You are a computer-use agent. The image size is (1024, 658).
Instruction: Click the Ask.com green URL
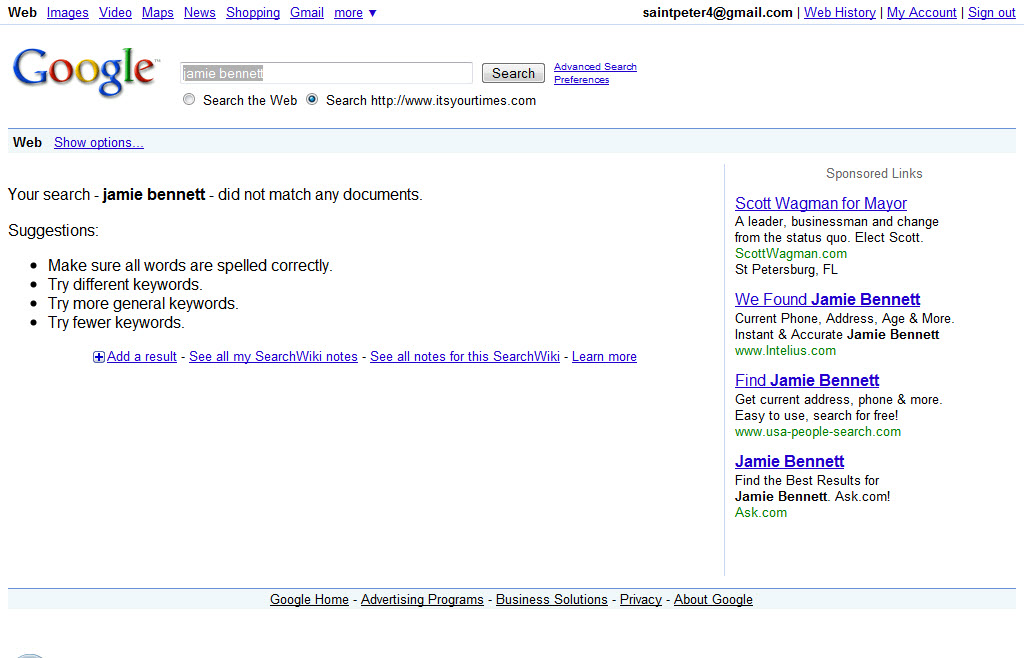[x=761, y=512]
